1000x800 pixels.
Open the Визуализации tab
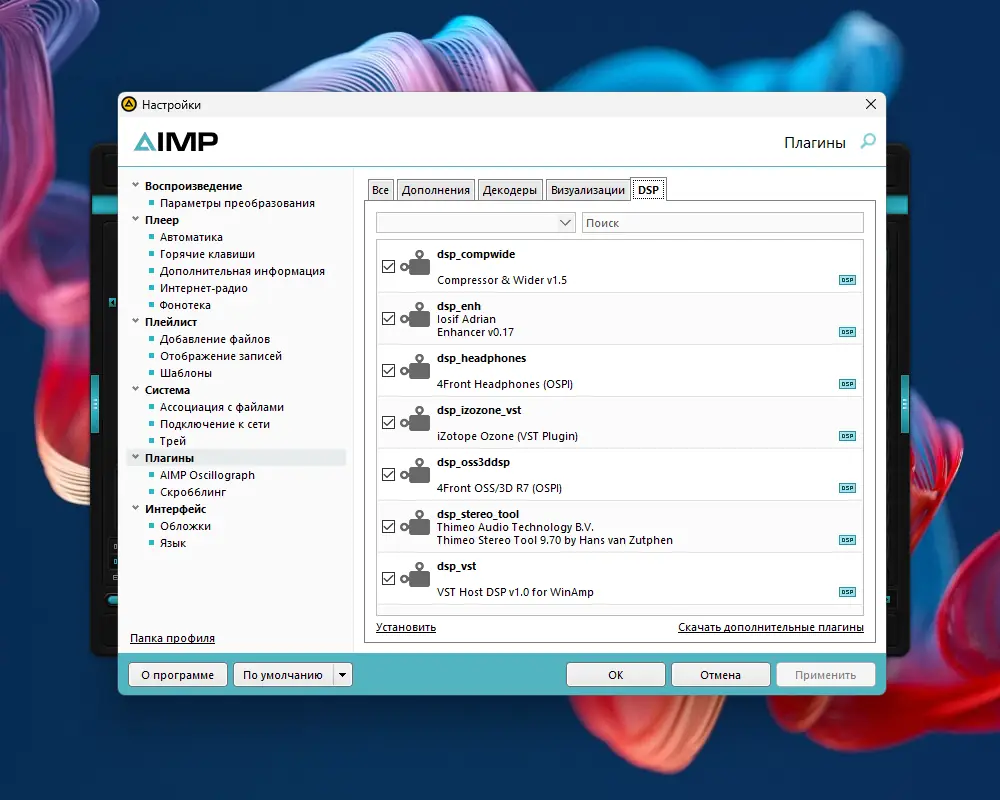(587, 190)
